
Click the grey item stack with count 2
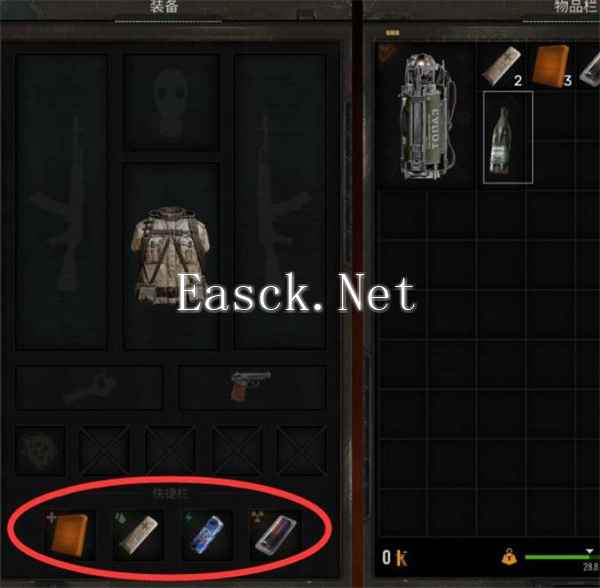[502, 65]
